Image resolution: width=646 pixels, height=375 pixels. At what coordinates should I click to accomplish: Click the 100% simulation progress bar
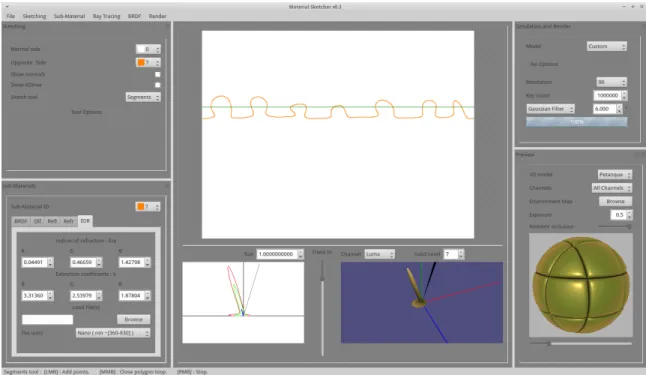(x=577, y=122)
